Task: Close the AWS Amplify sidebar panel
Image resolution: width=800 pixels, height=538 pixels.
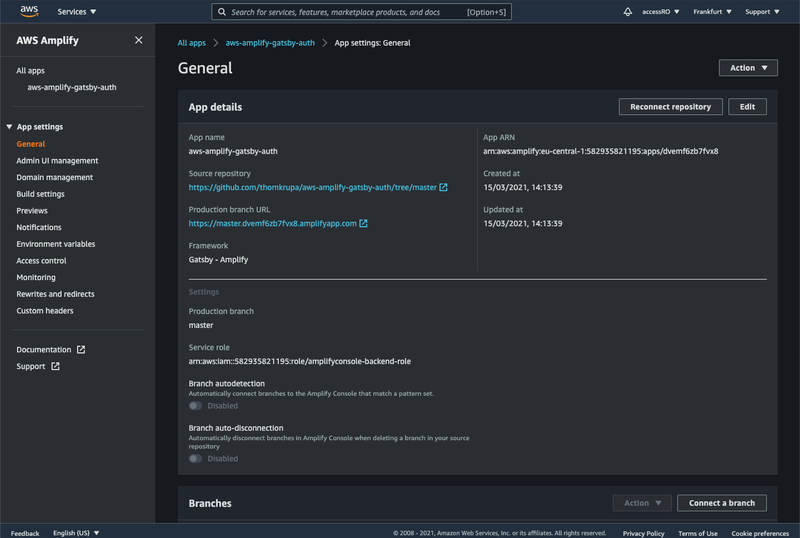Action: coord(138,40)
